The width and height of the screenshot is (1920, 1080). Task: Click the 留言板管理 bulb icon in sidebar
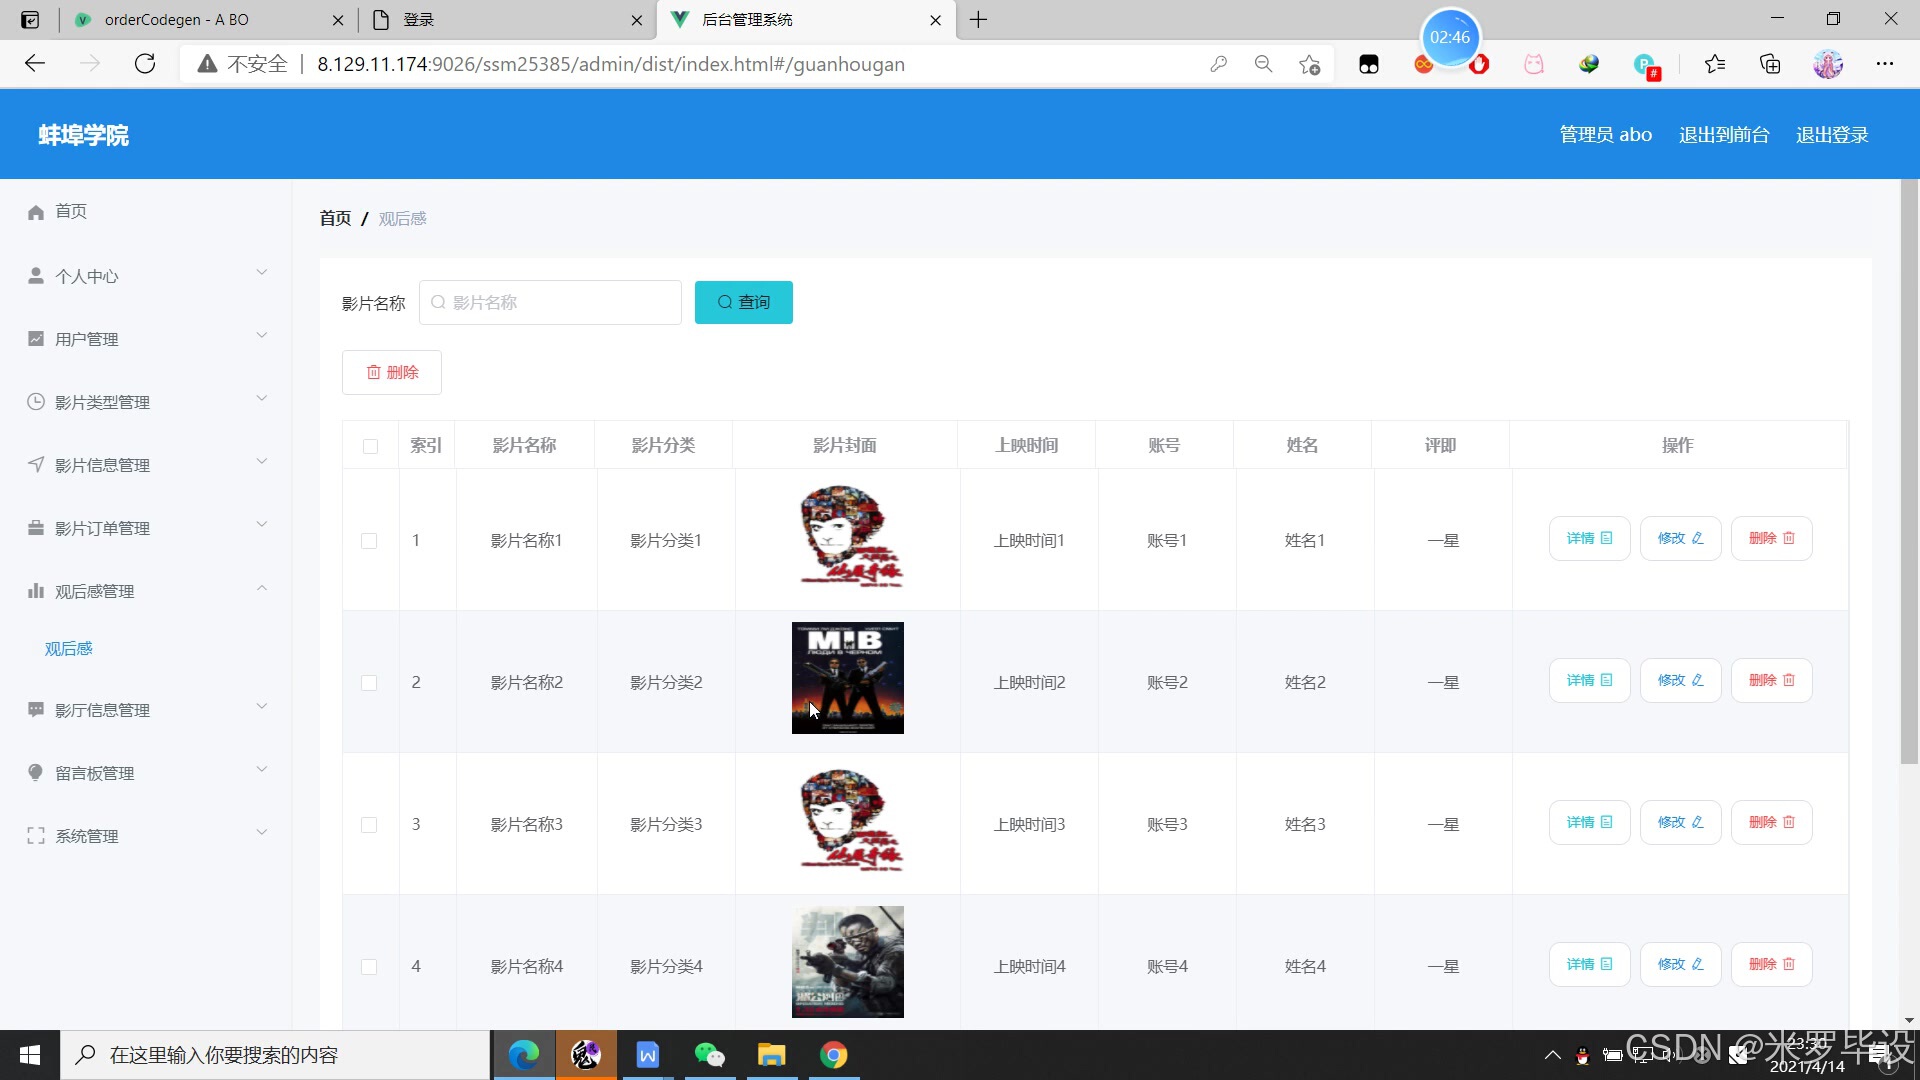36,772
